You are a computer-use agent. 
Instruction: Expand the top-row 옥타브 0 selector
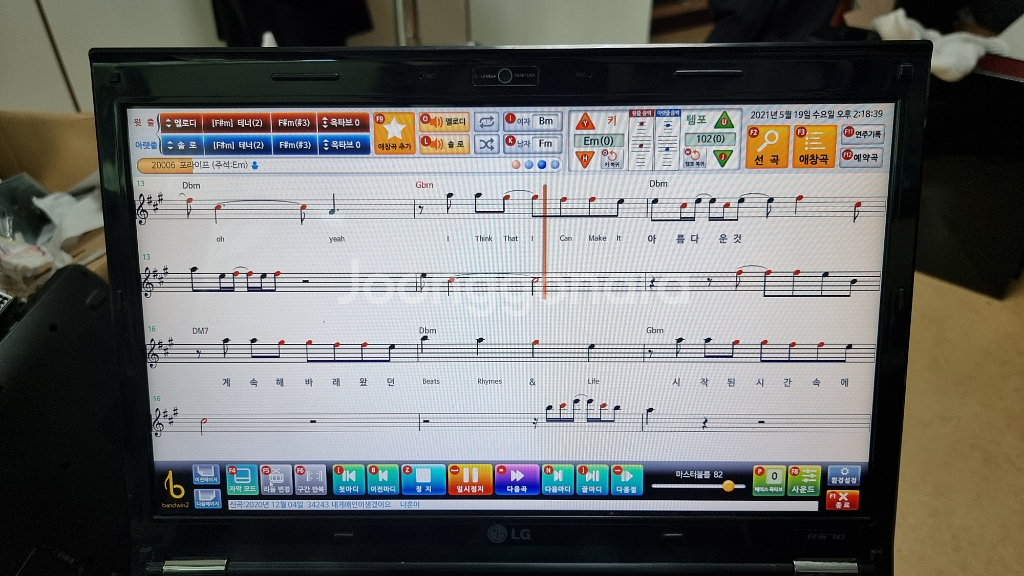[x=344, y=122]
